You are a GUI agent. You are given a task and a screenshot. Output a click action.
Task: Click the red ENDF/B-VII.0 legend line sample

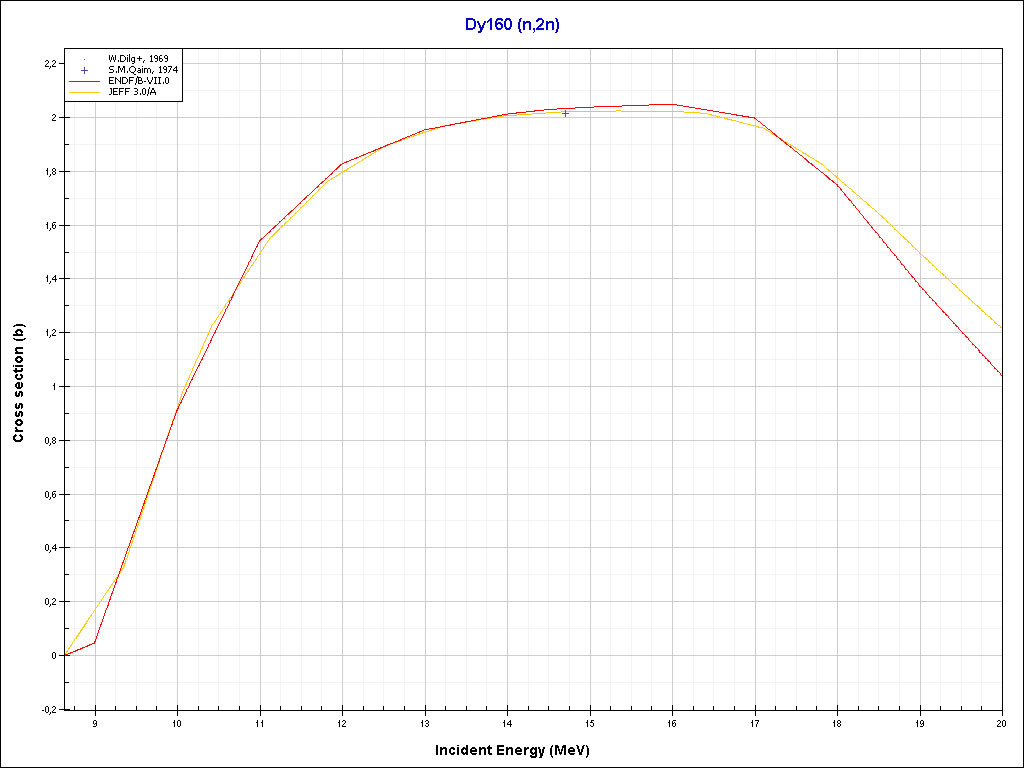[x=85, y=81]
